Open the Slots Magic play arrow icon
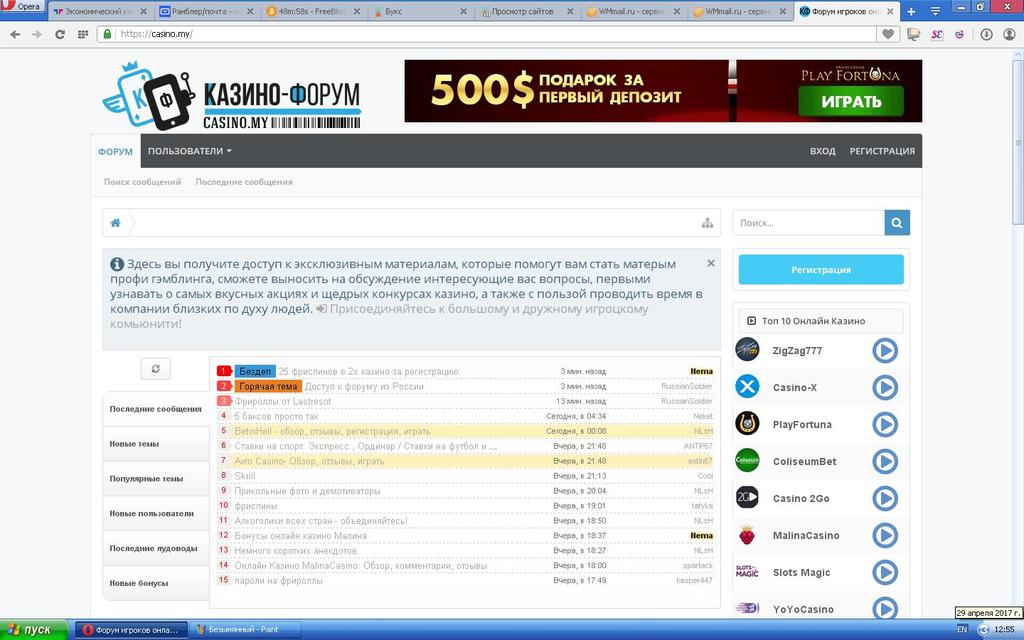This screenshot has height=640, width=1024. click(x=885, y=572)
